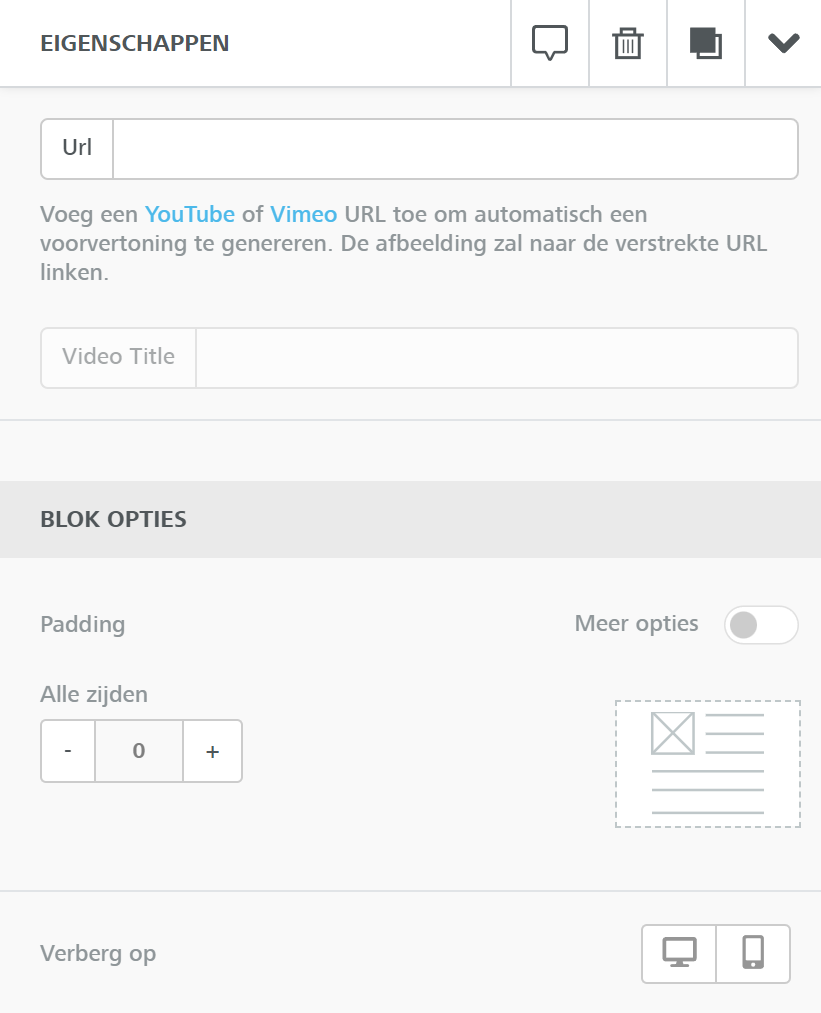Open the Vimeo link

pyautogui.click(x=303, y=214)
